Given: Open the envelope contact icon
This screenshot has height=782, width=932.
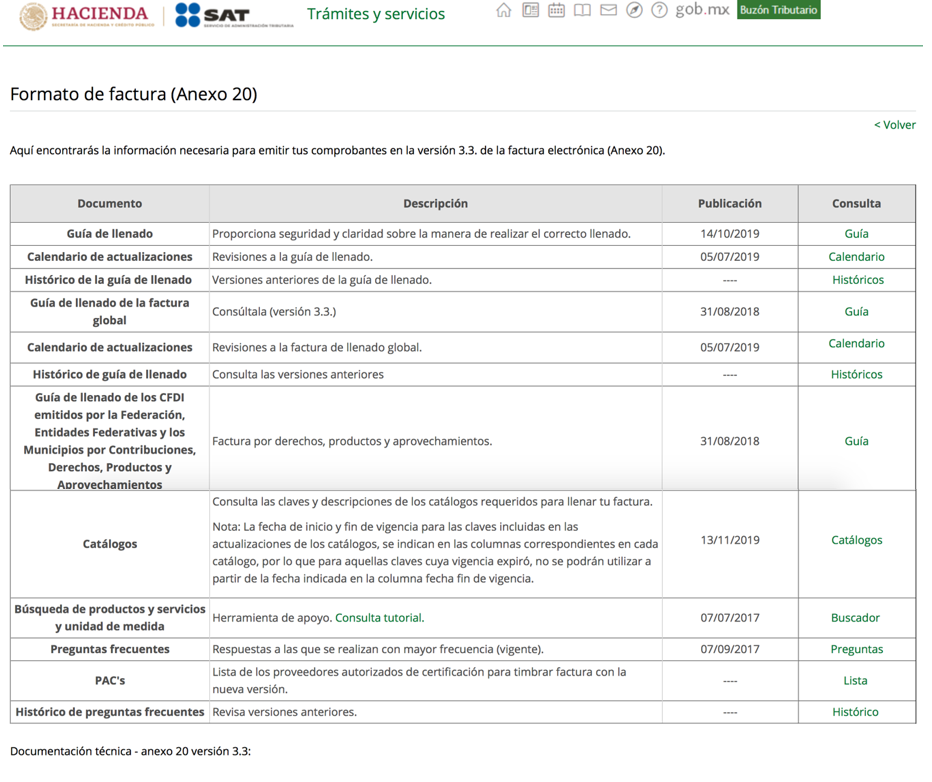Looking at the screenshot, I should 609,11.
